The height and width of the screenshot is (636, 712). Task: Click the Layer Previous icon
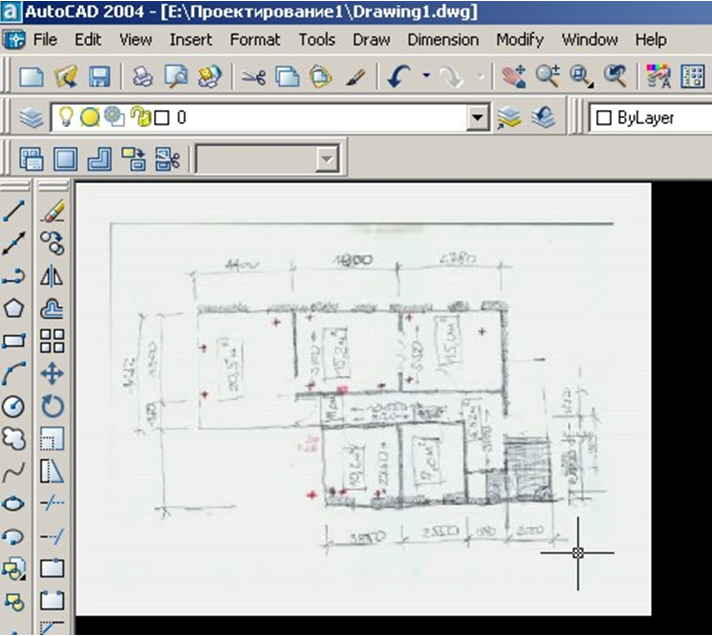543,118
